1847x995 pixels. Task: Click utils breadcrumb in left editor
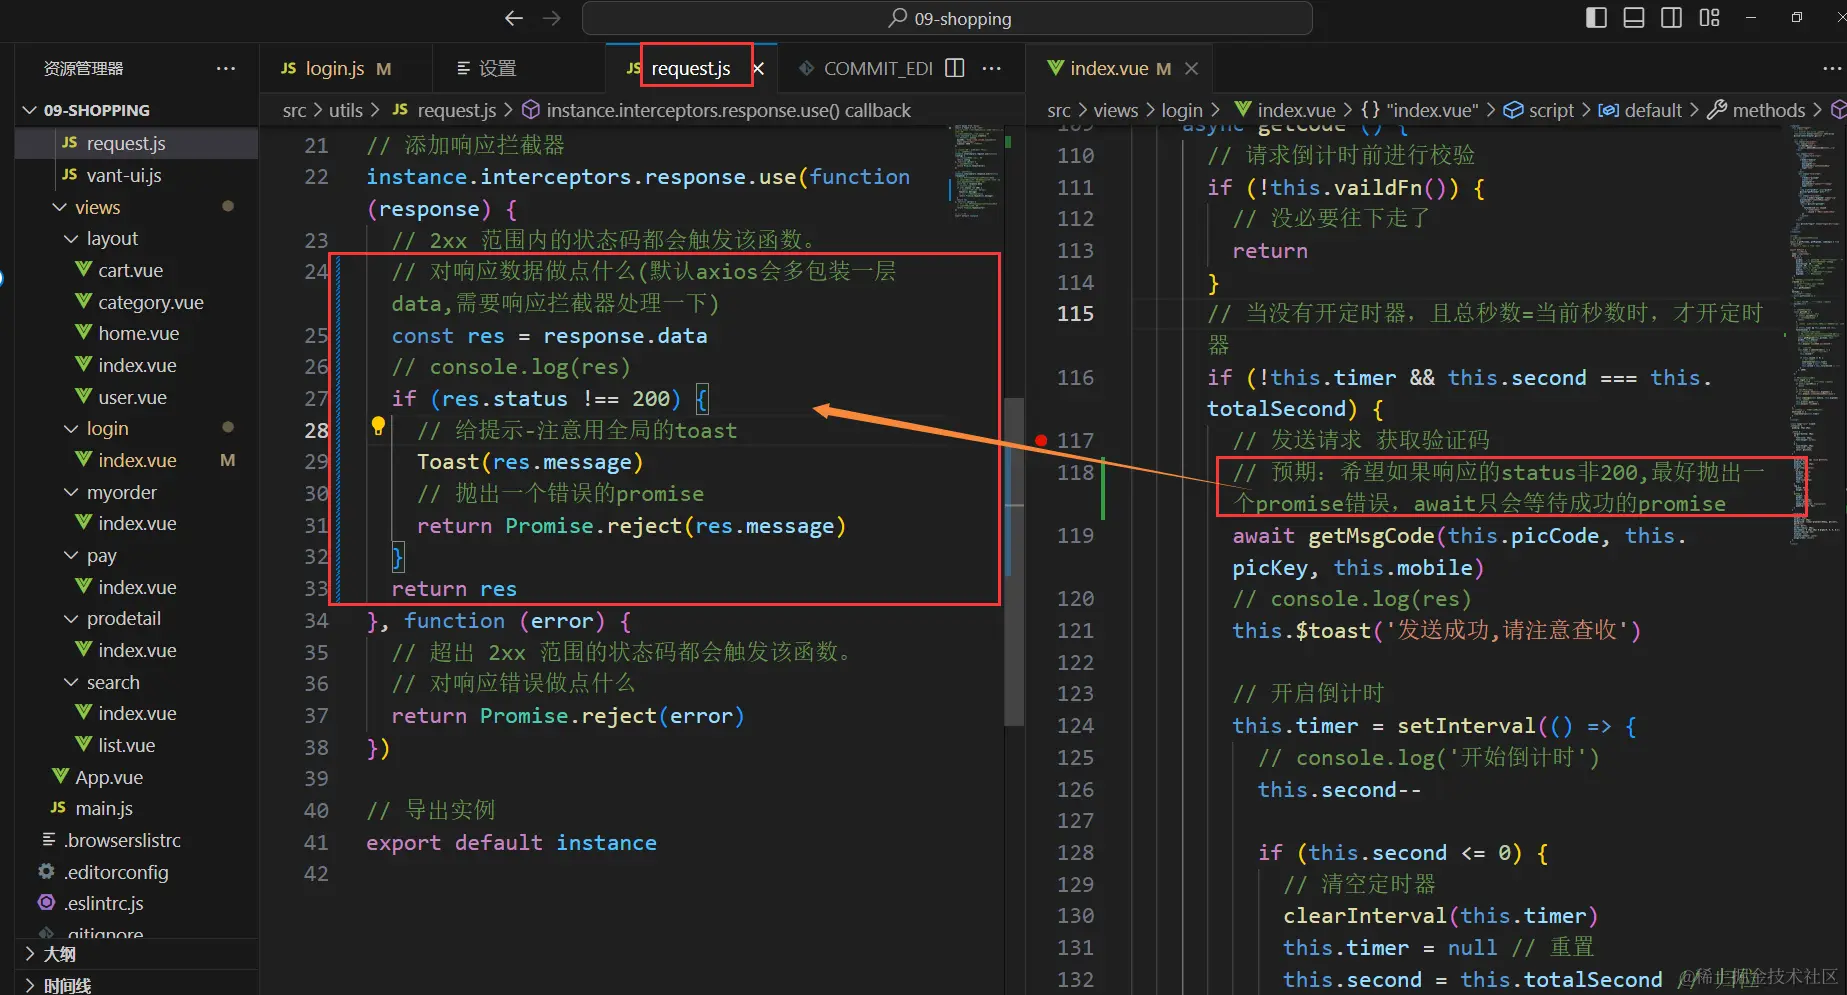(346, 110)
